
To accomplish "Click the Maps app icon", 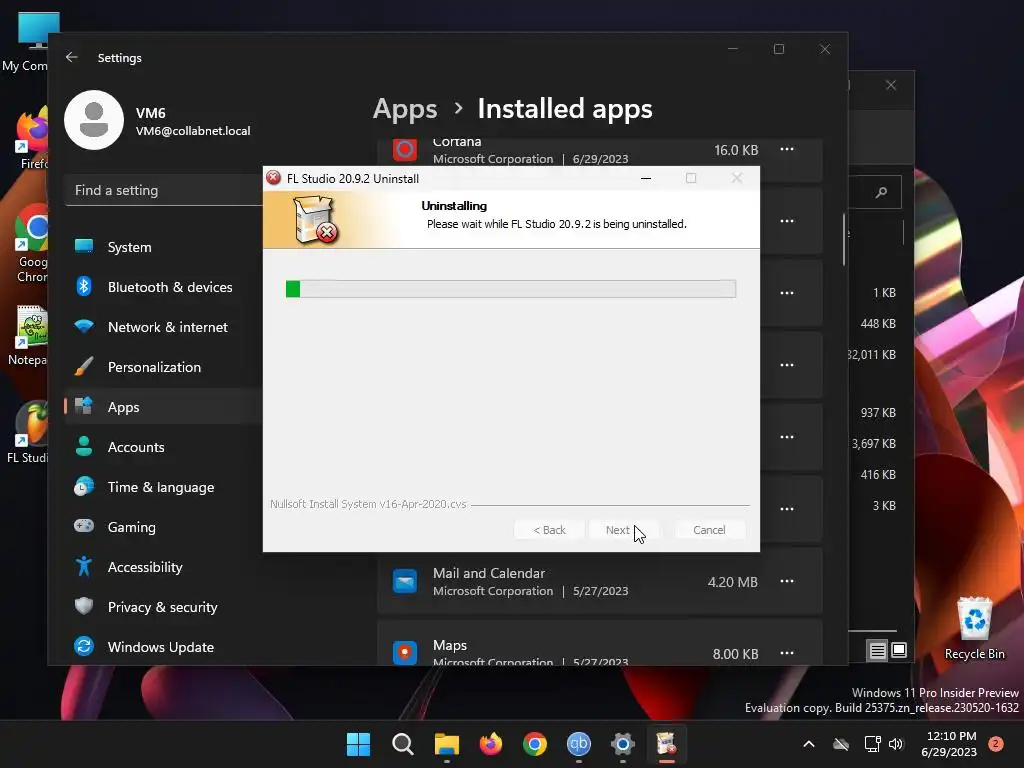I will pyautogui.click(x=405, y=652).
